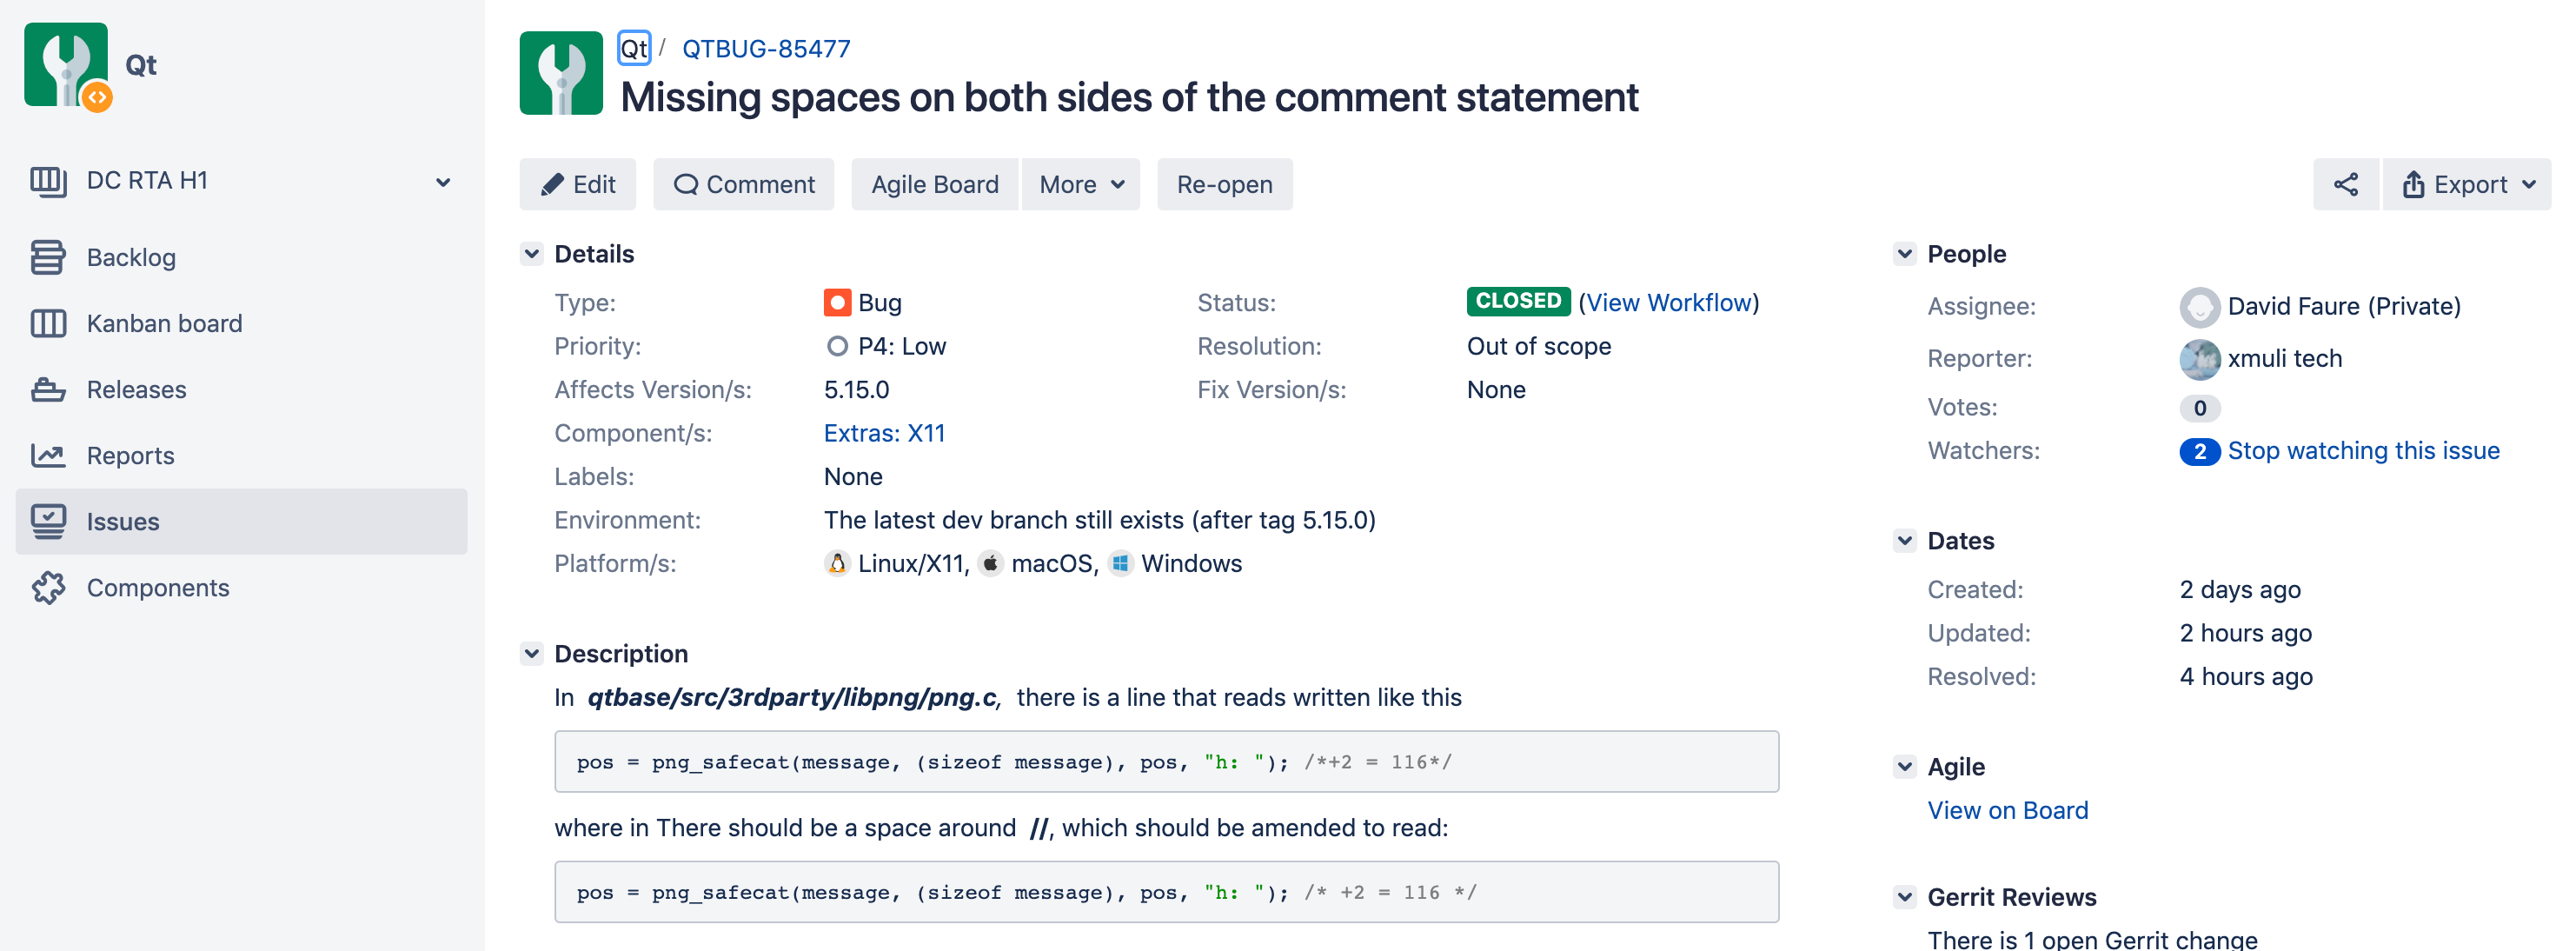Click the Qt project avatar in sidebar
This screenshot has width=2576, height=951.
(66, 66)
